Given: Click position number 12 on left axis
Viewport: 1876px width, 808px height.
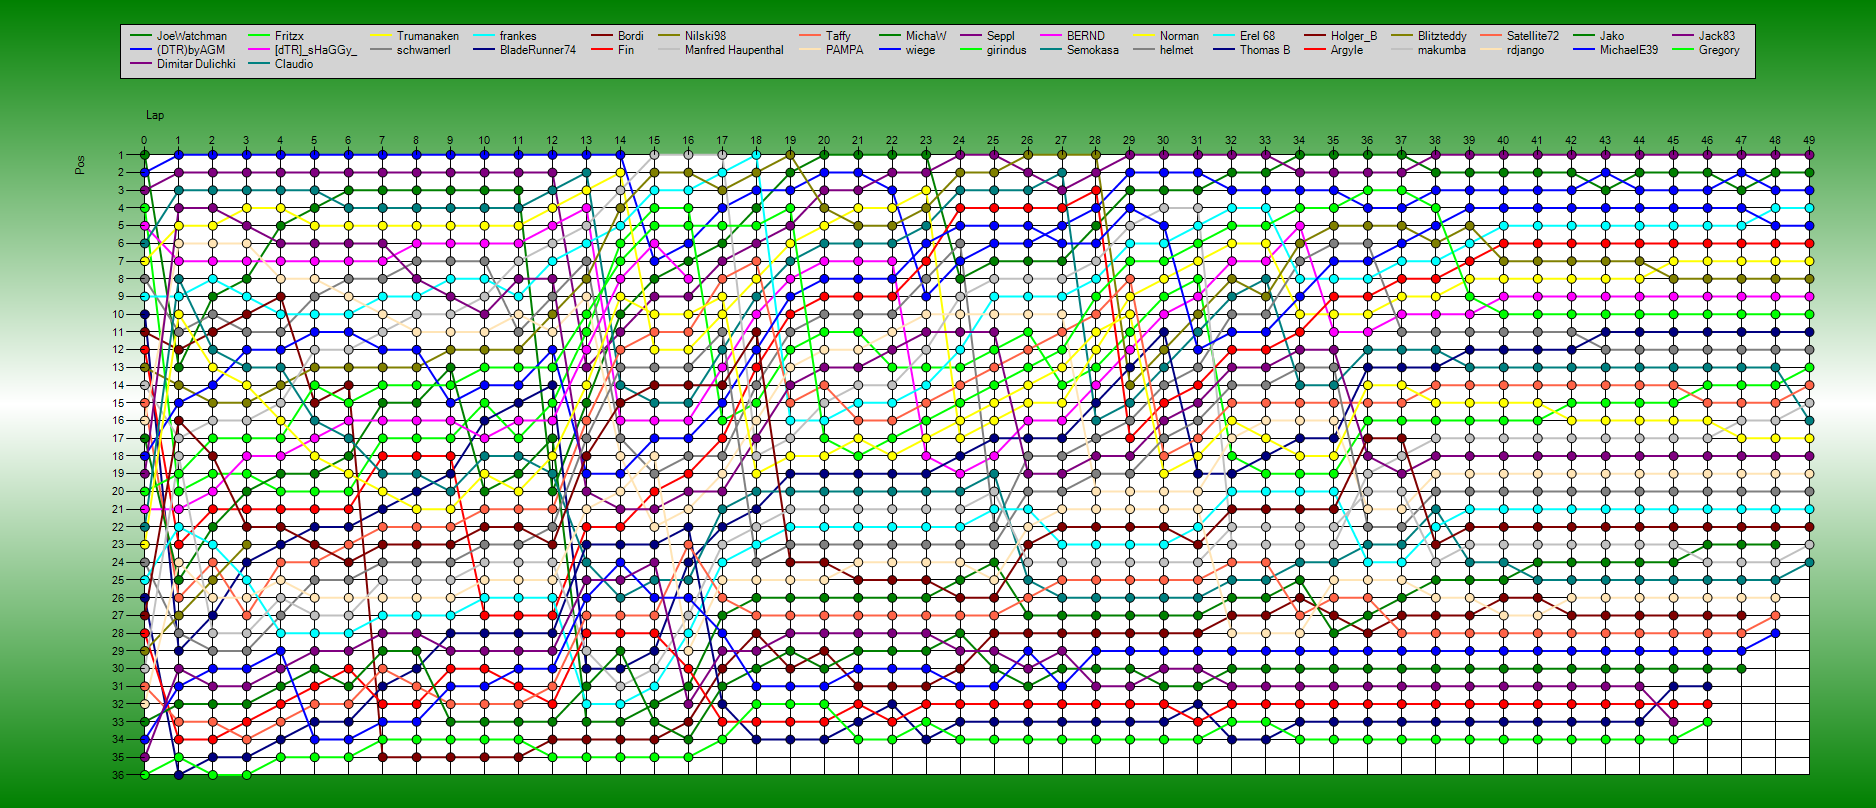Looking at the screenshot, I should coord(118,349).
